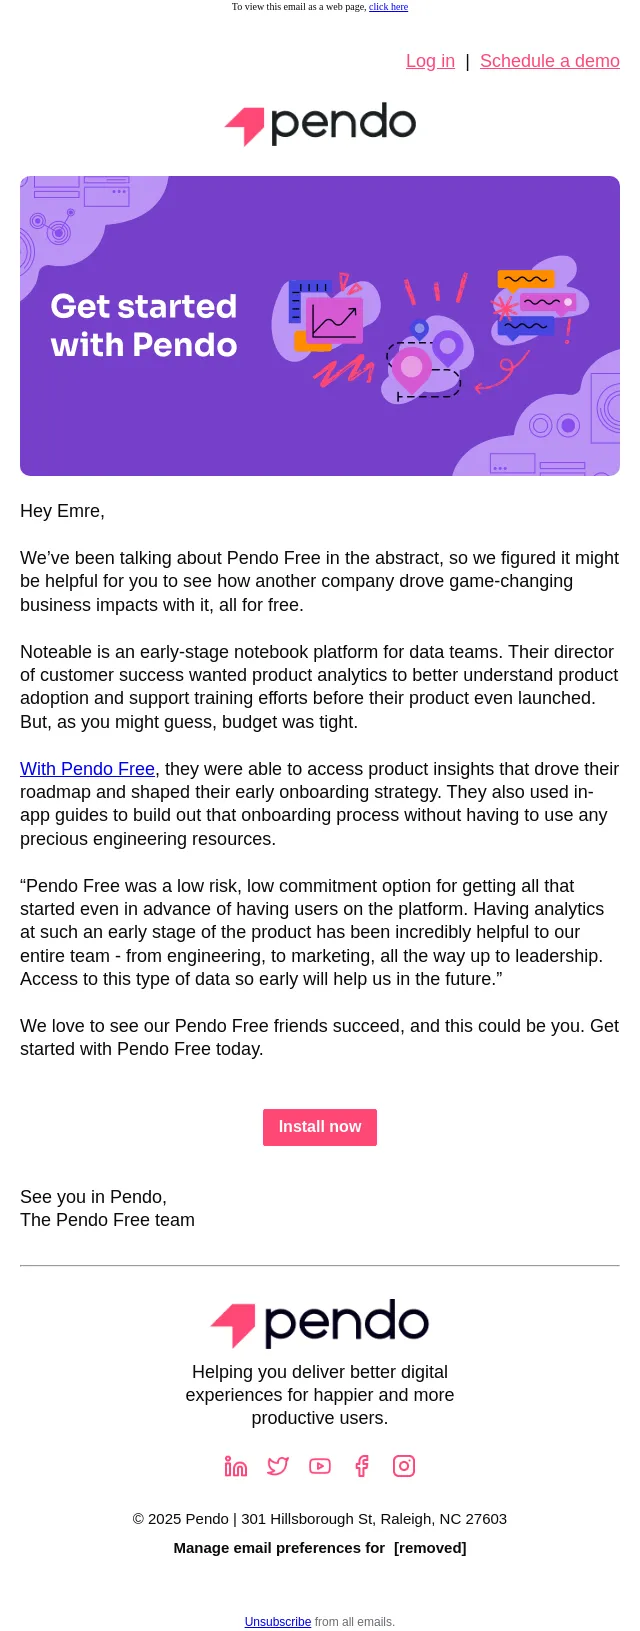Viewport: 640px width, 1631px height.
Task: Click the Log in link
Action: 430,61
